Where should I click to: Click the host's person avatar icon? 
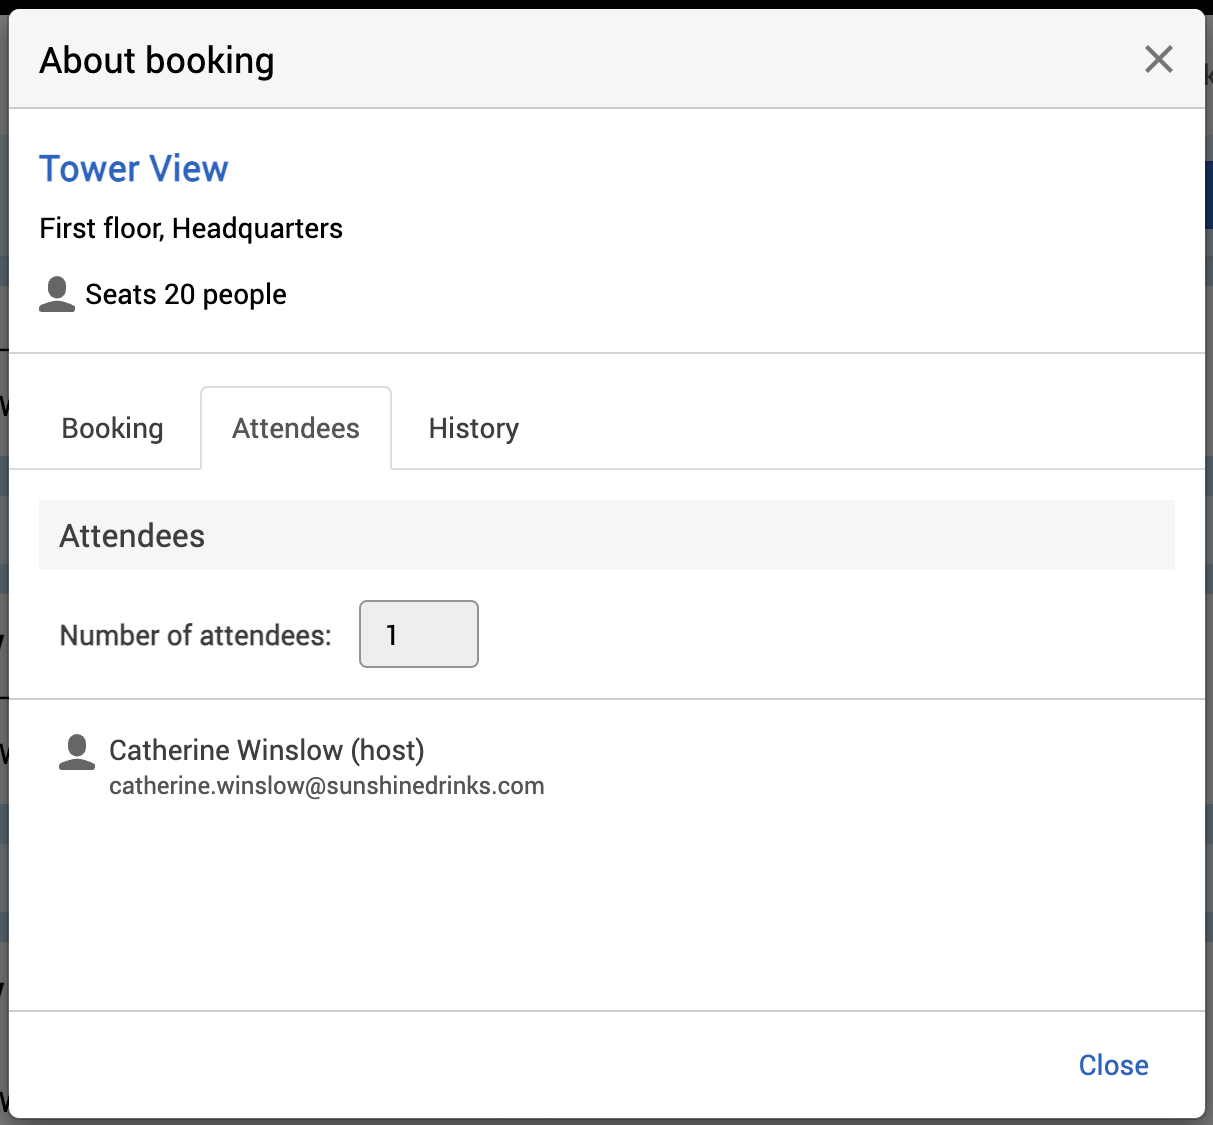pyautogui.click(x=77, y=752)
